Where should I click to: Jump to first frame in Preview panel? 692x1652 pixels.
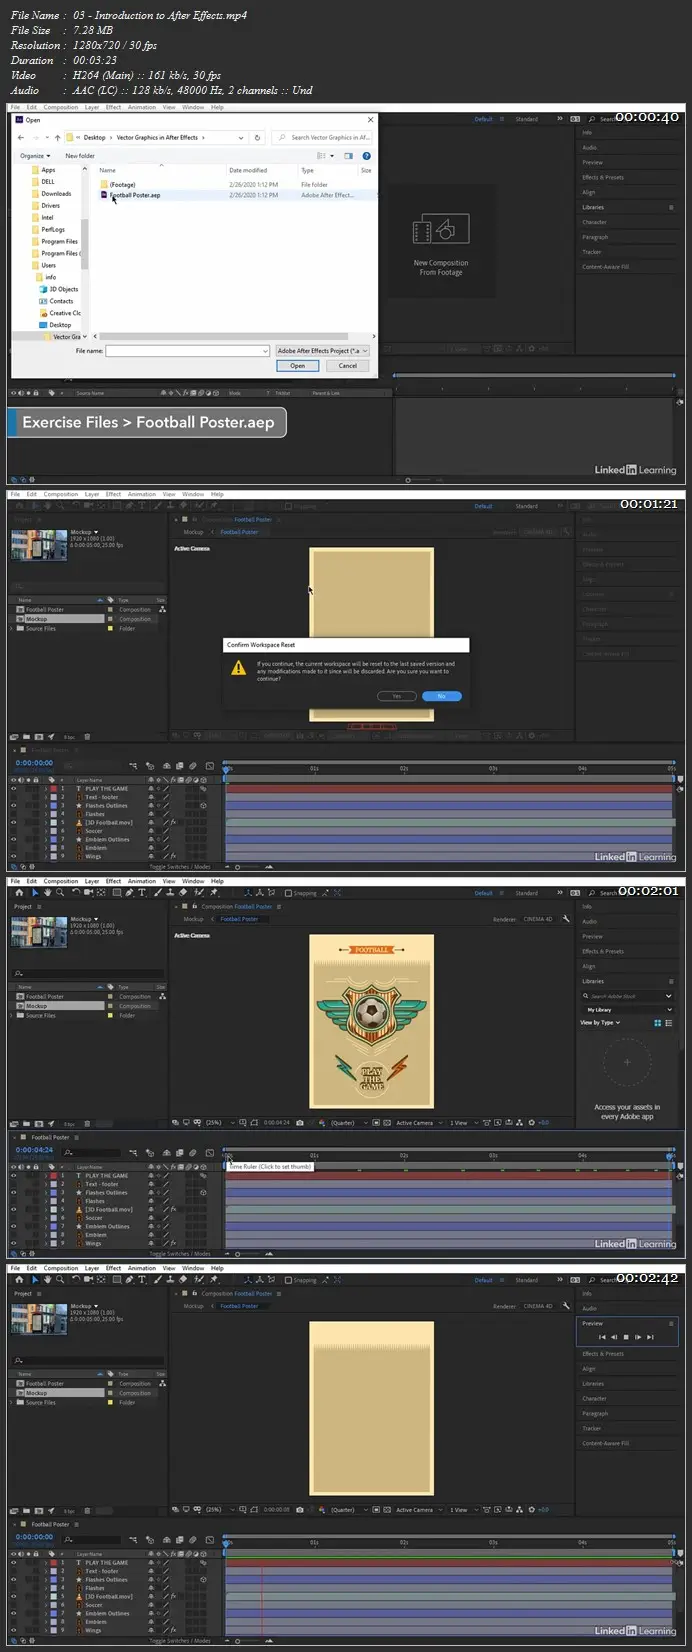pyautogui.click(x=601, y=1337)
